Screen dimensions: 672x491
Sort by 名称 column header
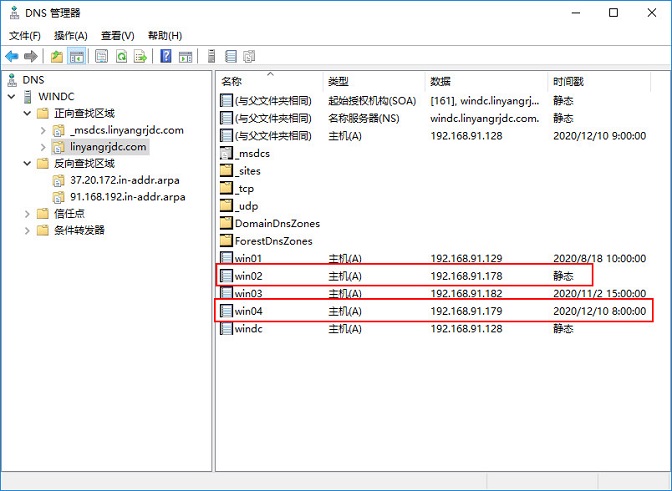point(270,81)
